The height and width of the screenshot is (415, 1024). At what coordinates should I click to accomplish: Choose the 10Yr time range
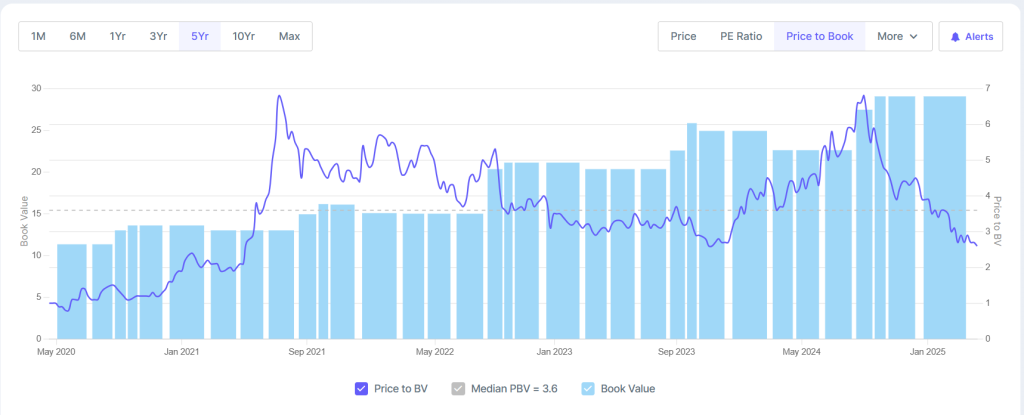point(243,36)
